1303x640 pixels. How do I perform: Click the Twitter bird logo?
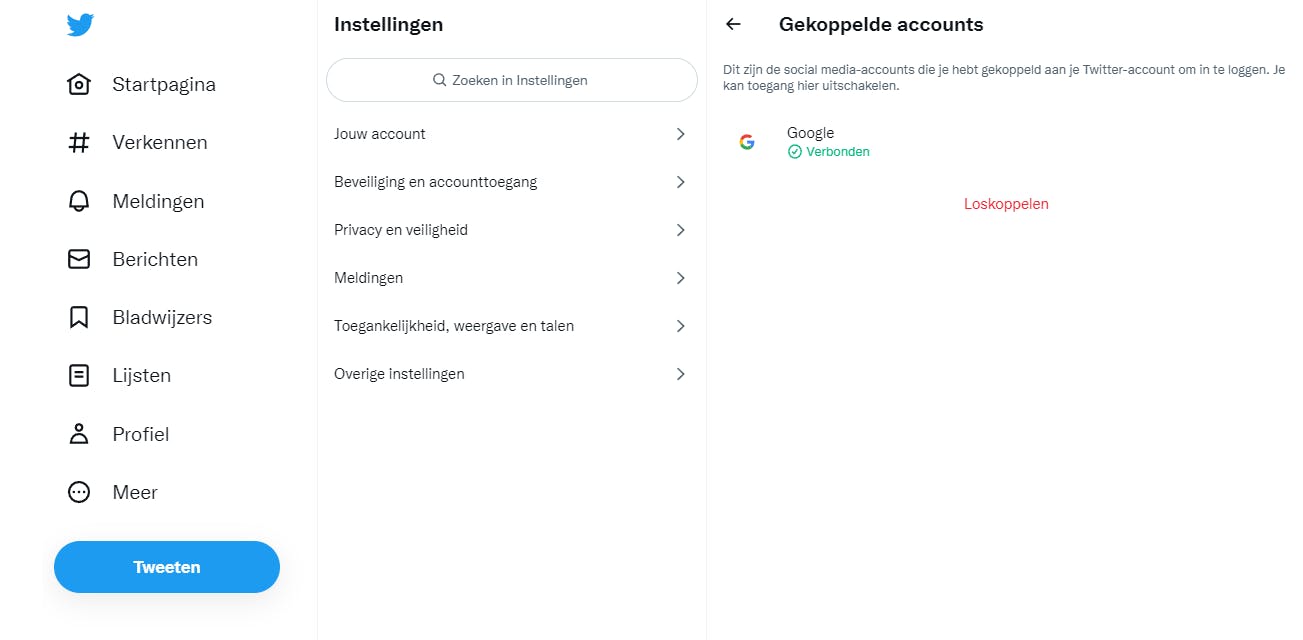[80, 25]
